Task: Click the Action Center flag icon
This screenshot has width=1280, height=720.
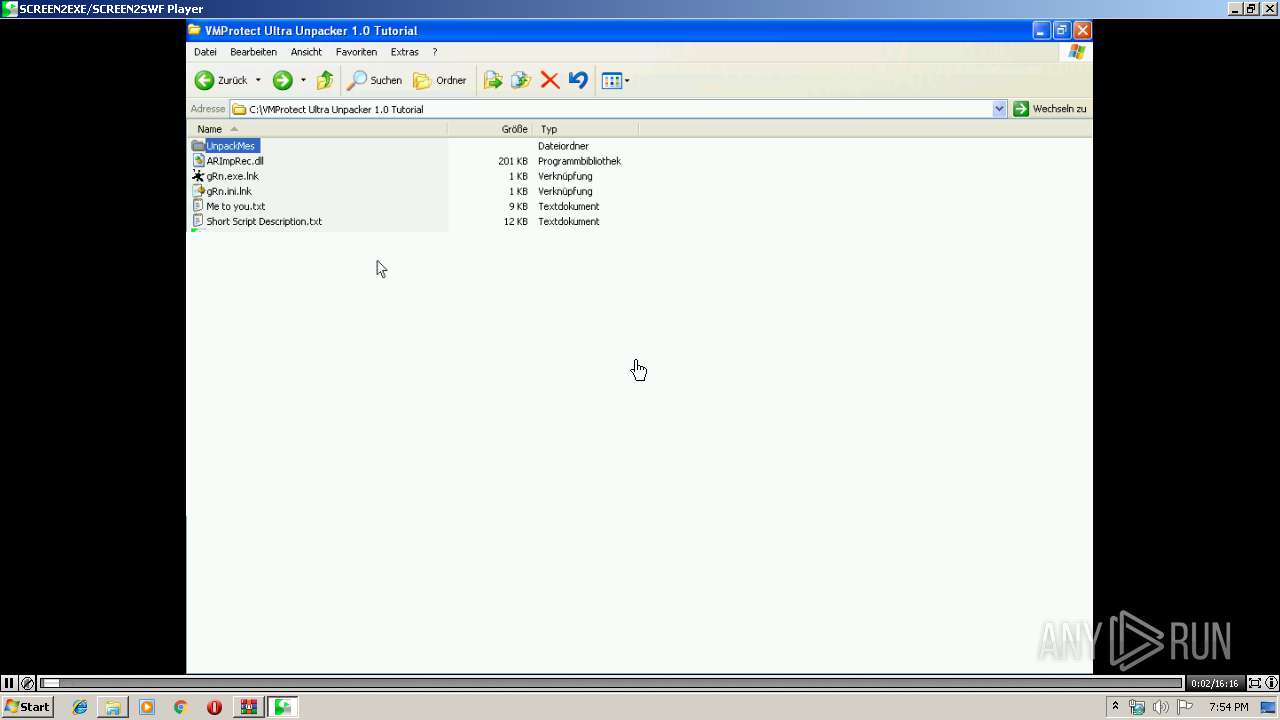Action: coord(1185,707)
